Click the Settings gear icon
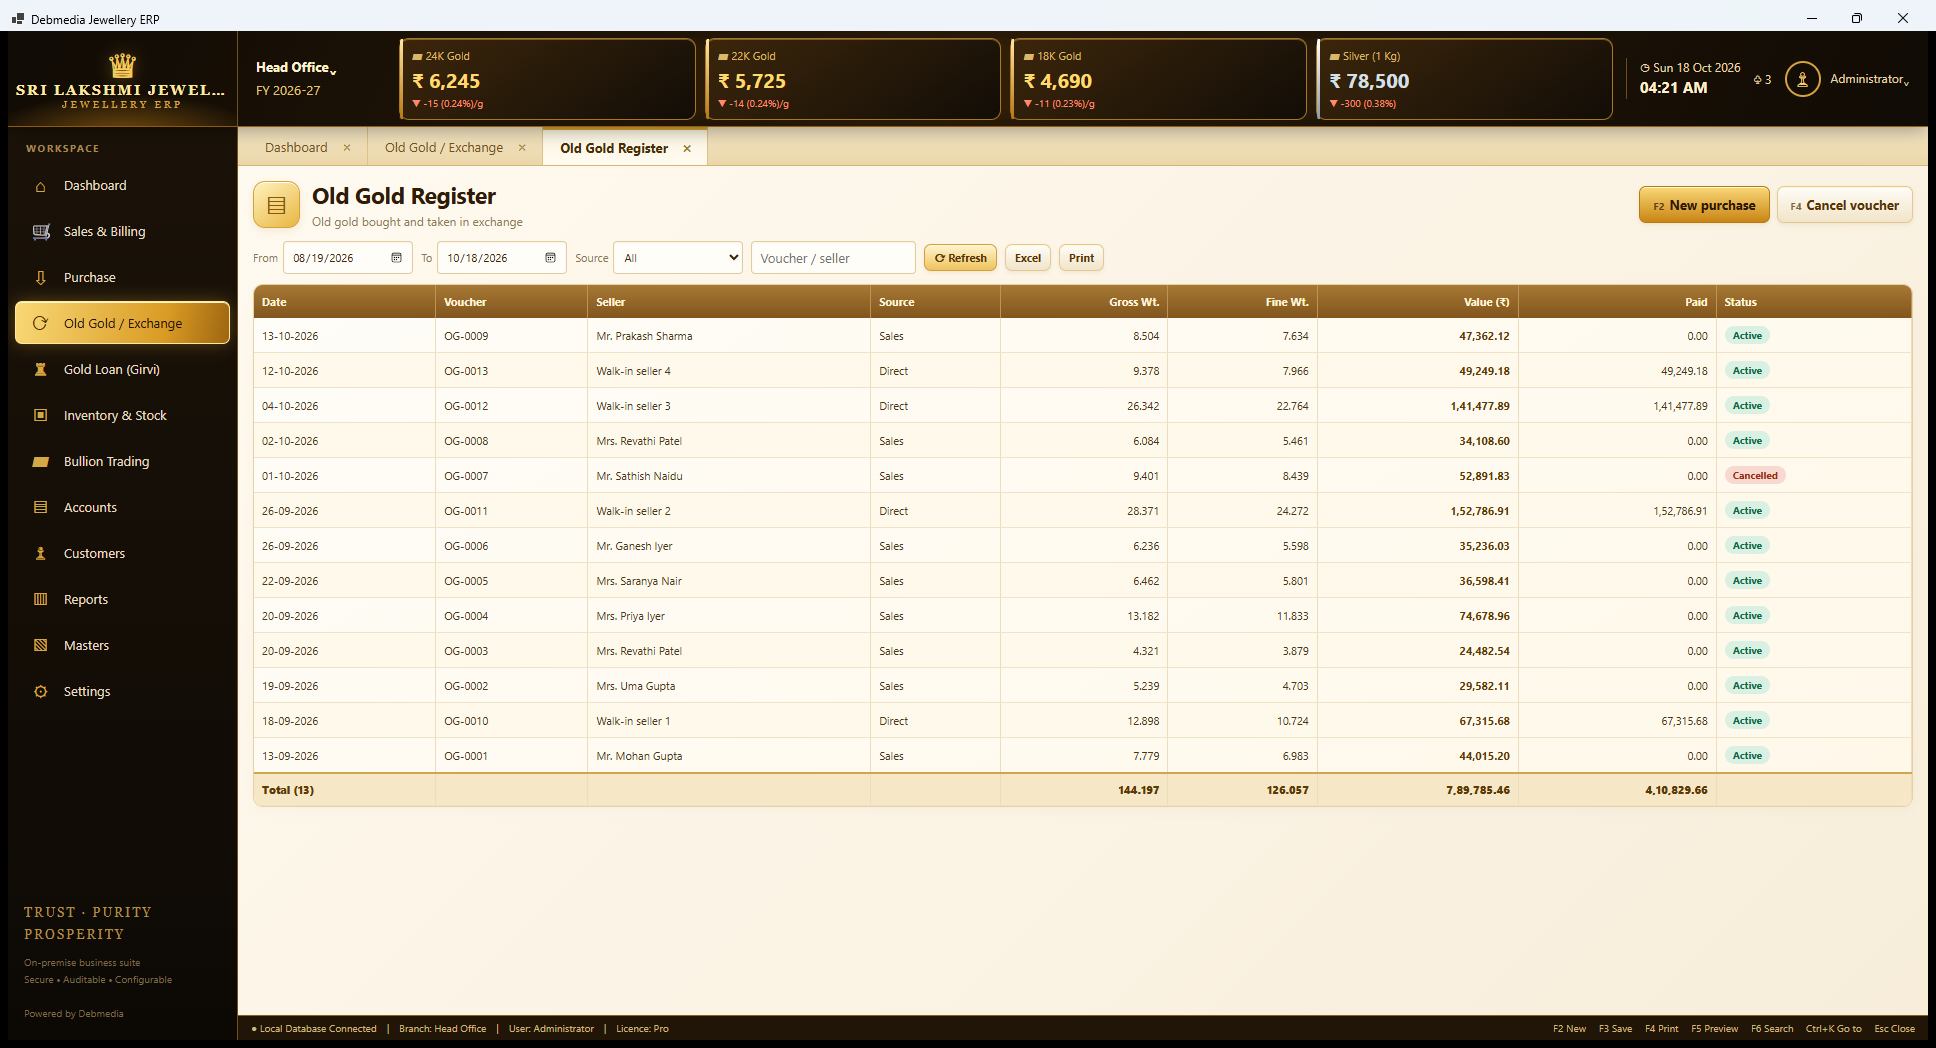The width and height of the screenshot is (1936, 1048). tap(41, 692)
